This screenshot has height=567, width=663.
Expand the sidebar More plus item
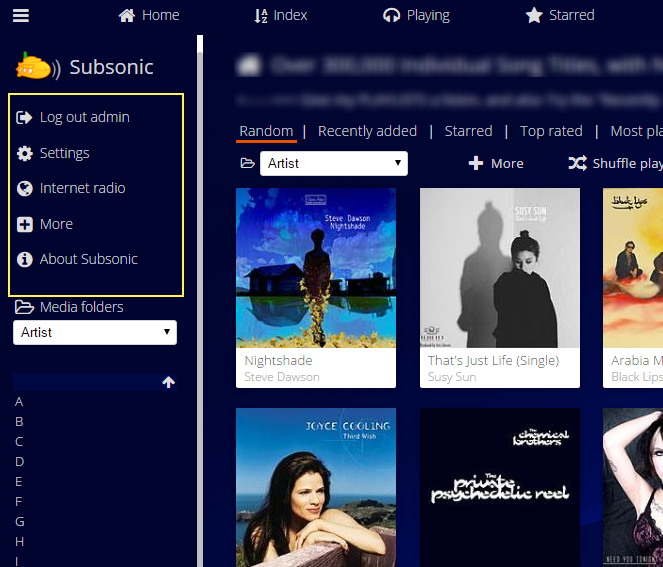coord(25,224)
